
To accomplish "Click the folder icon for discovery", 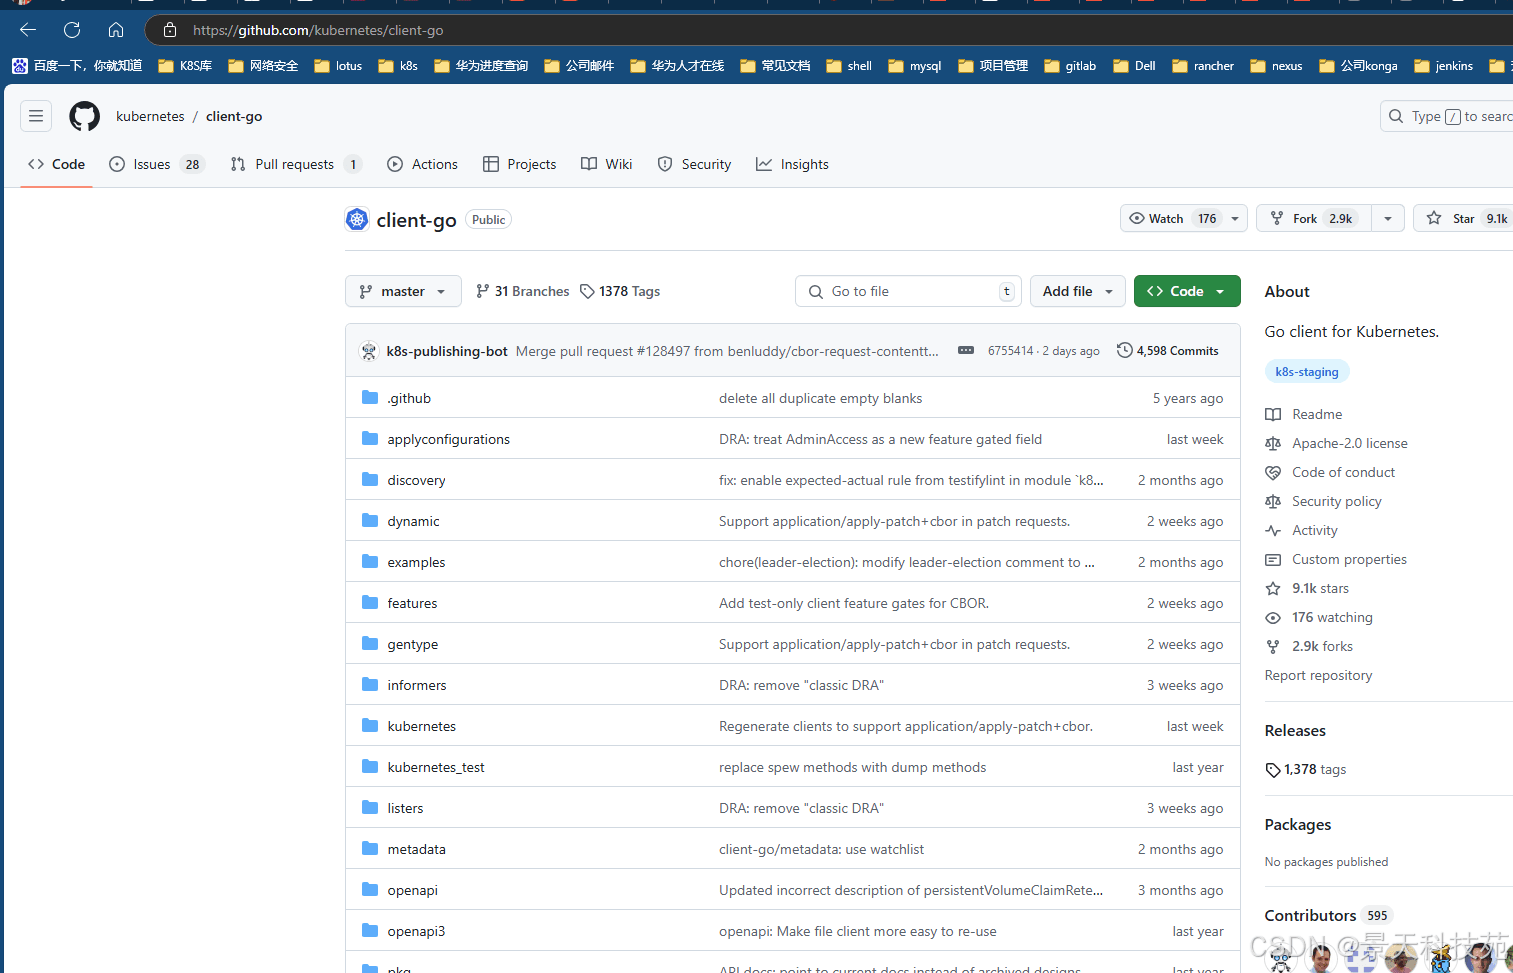I will (x=370, y=480).
